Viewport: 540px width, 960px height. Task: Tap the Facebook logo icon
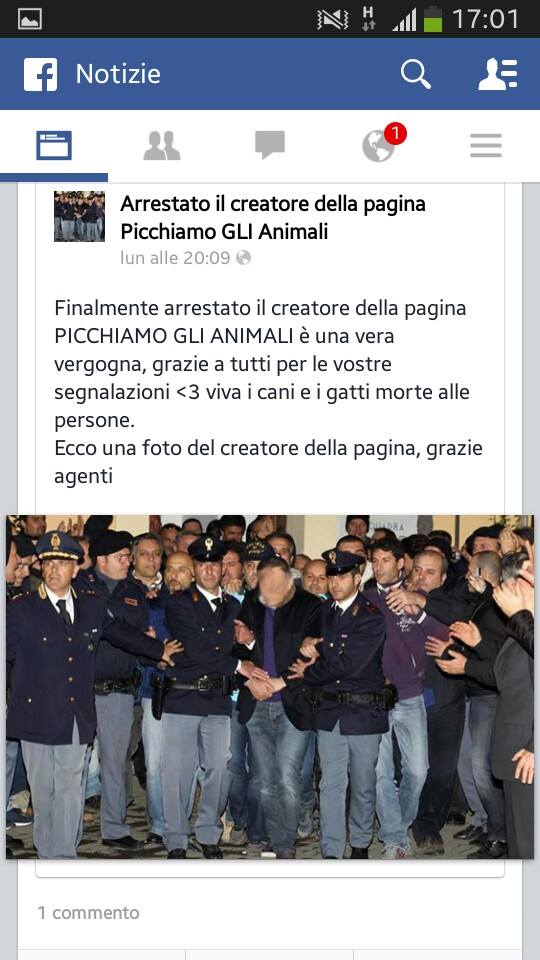[40, 75]
